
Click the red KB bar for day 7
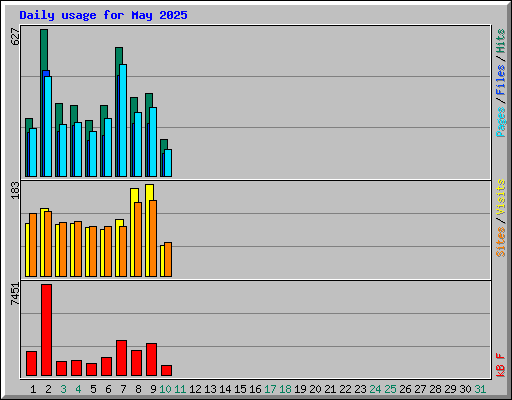(x=122, y=358)
